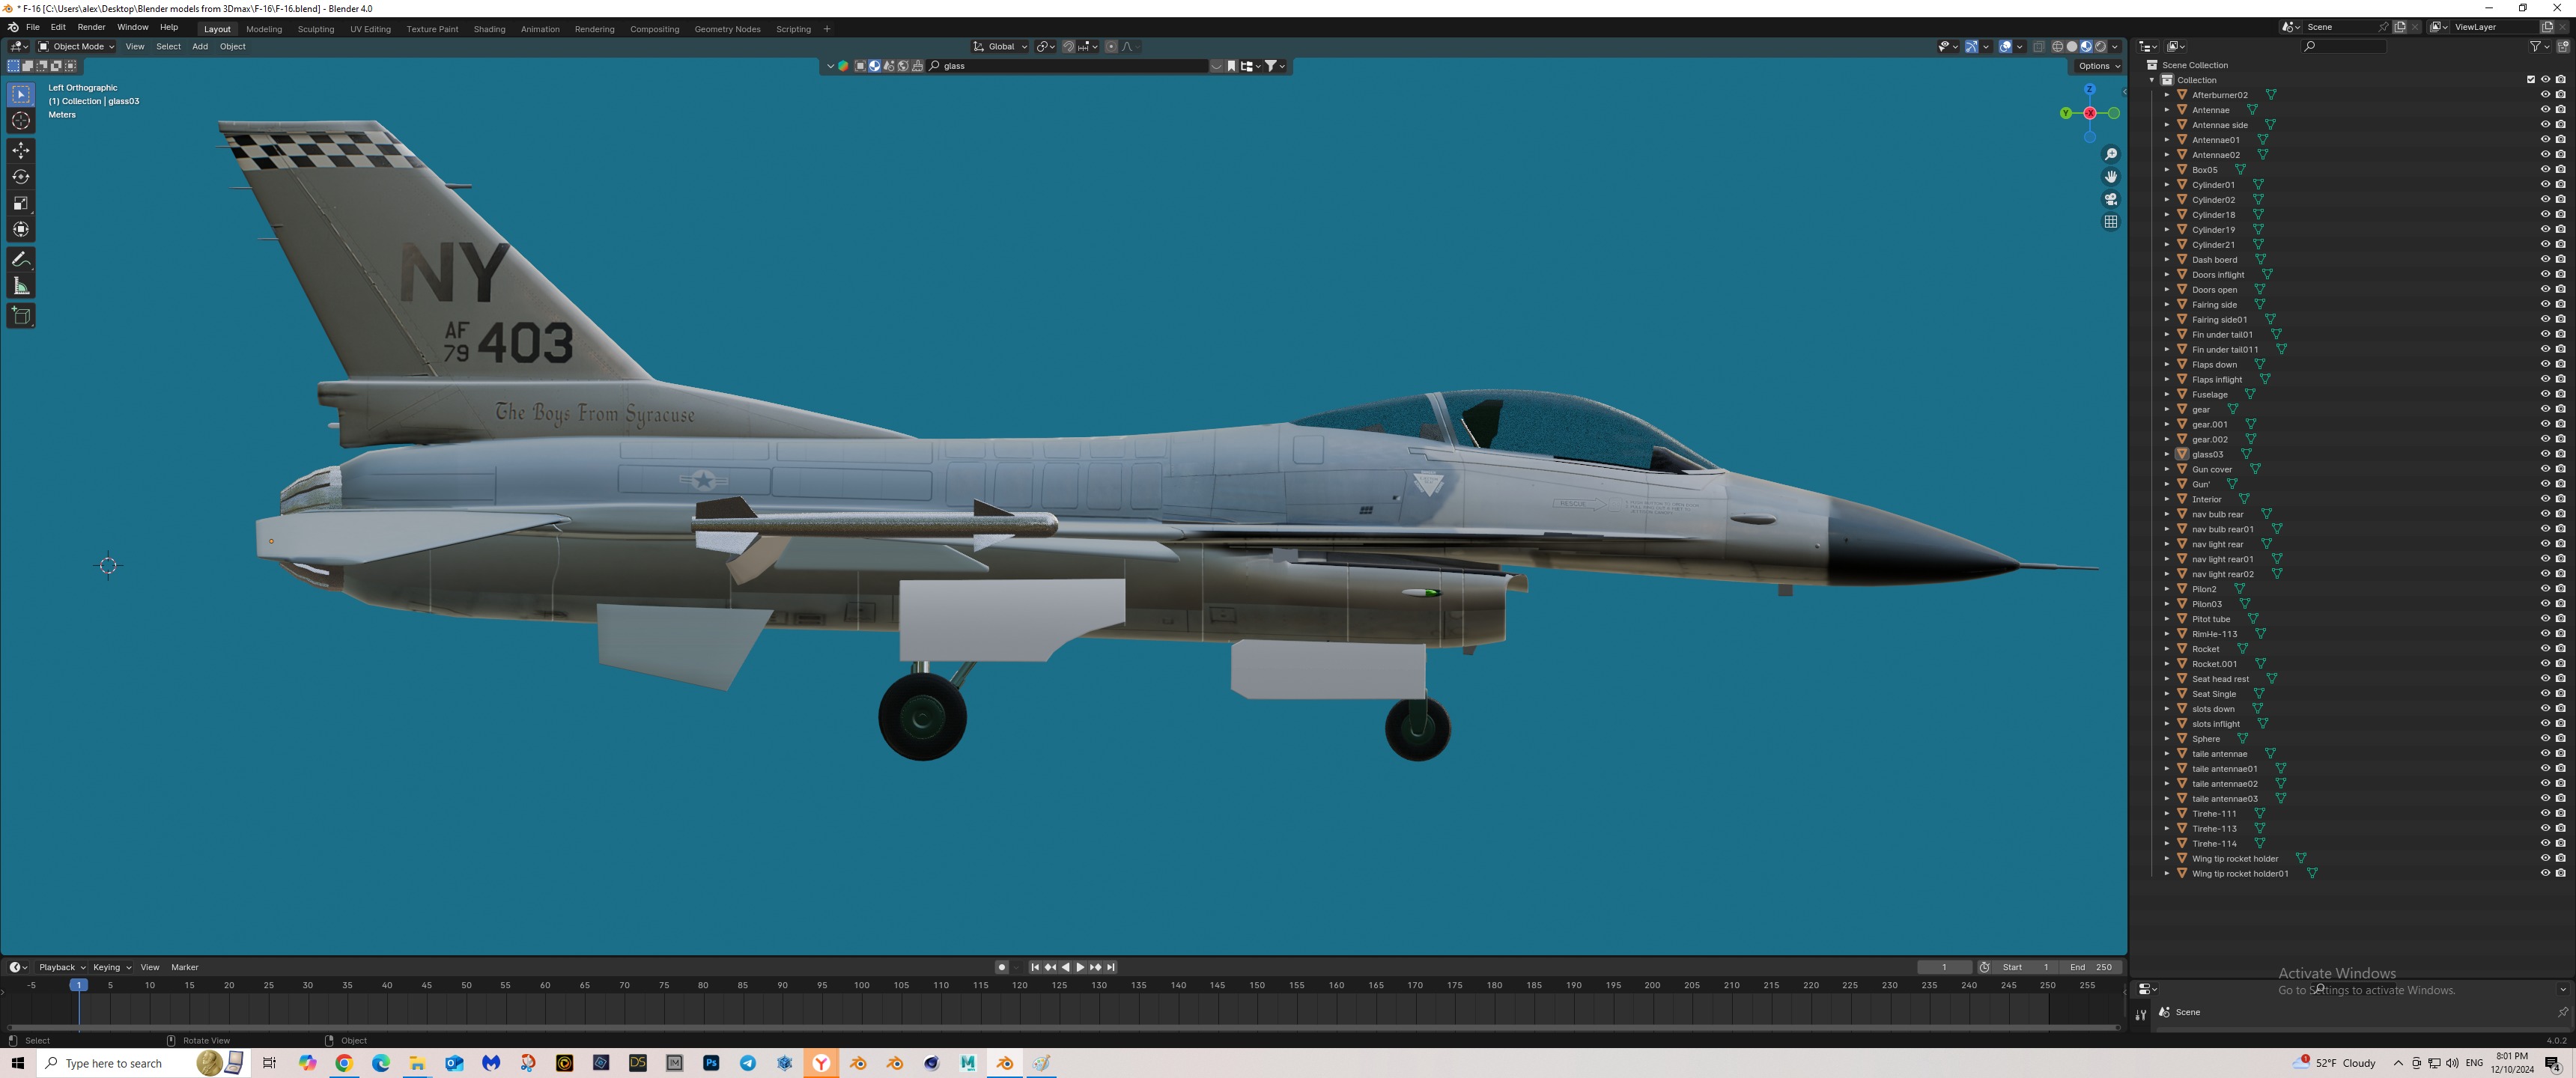Expand the Antennae tree item
2576x1078 pixels.
(x=2167, y=110)
